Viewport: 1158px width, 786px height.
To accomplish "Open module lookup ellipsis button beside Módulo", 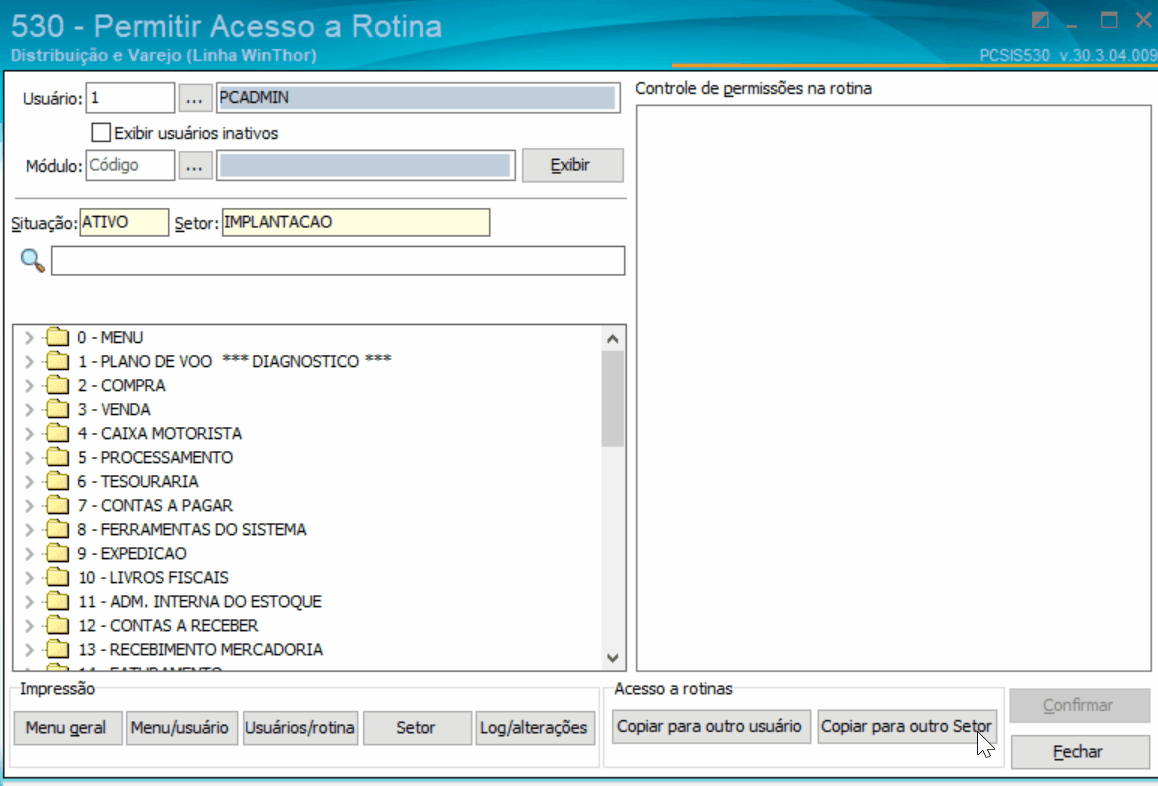I will click(x=194, y=165).
